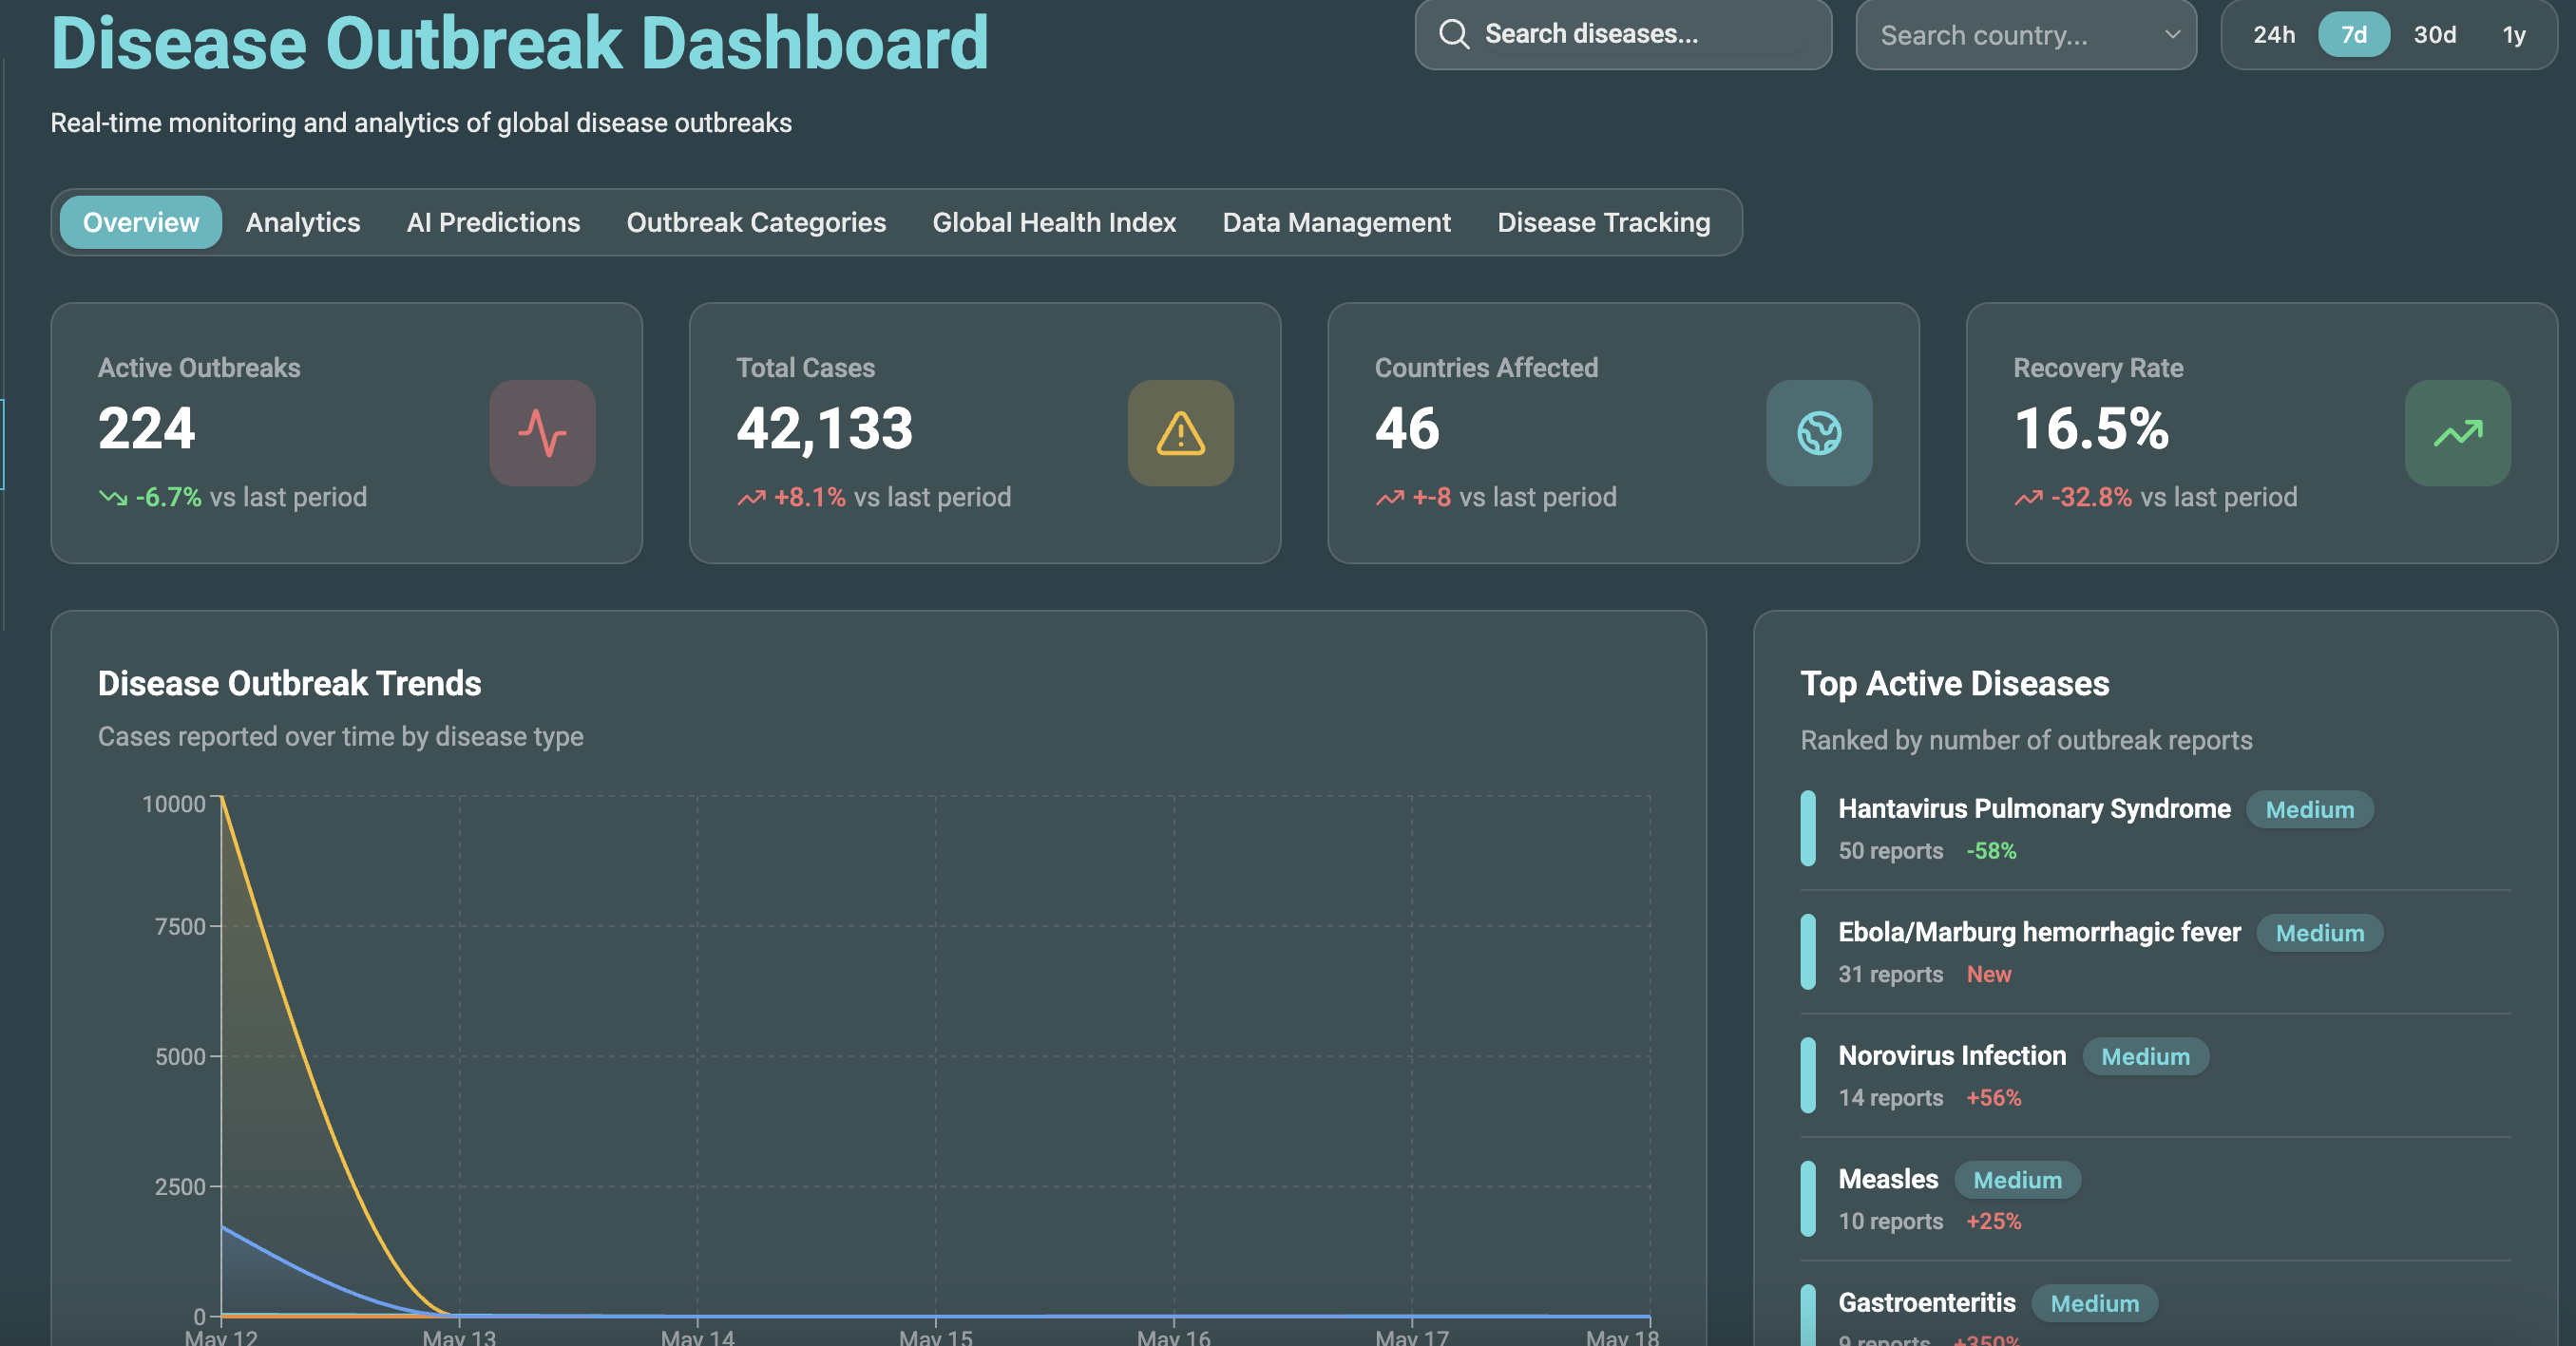This screenshot has width=2576, height=1346.
Task: Click the down-trend arrow beside -6.7%
Action: pos(112,497)
